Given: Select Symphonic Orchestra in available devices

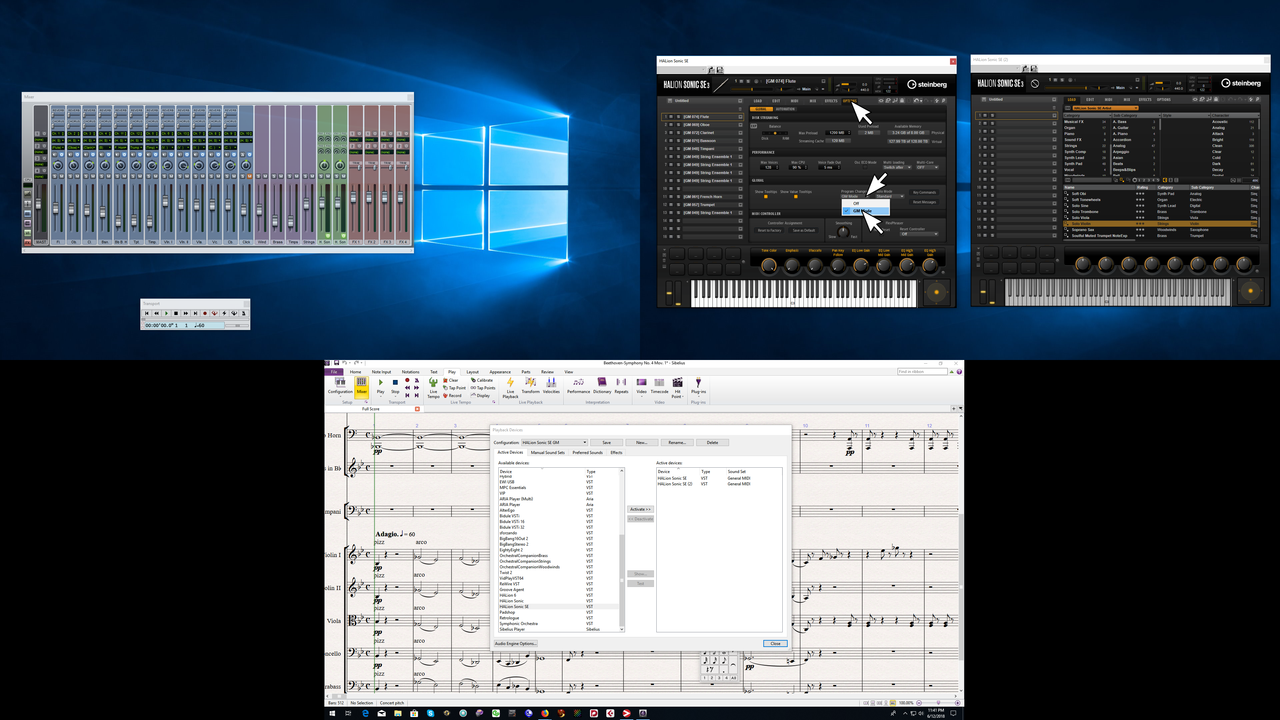Looking at the screenshot, I should point(559,623).
